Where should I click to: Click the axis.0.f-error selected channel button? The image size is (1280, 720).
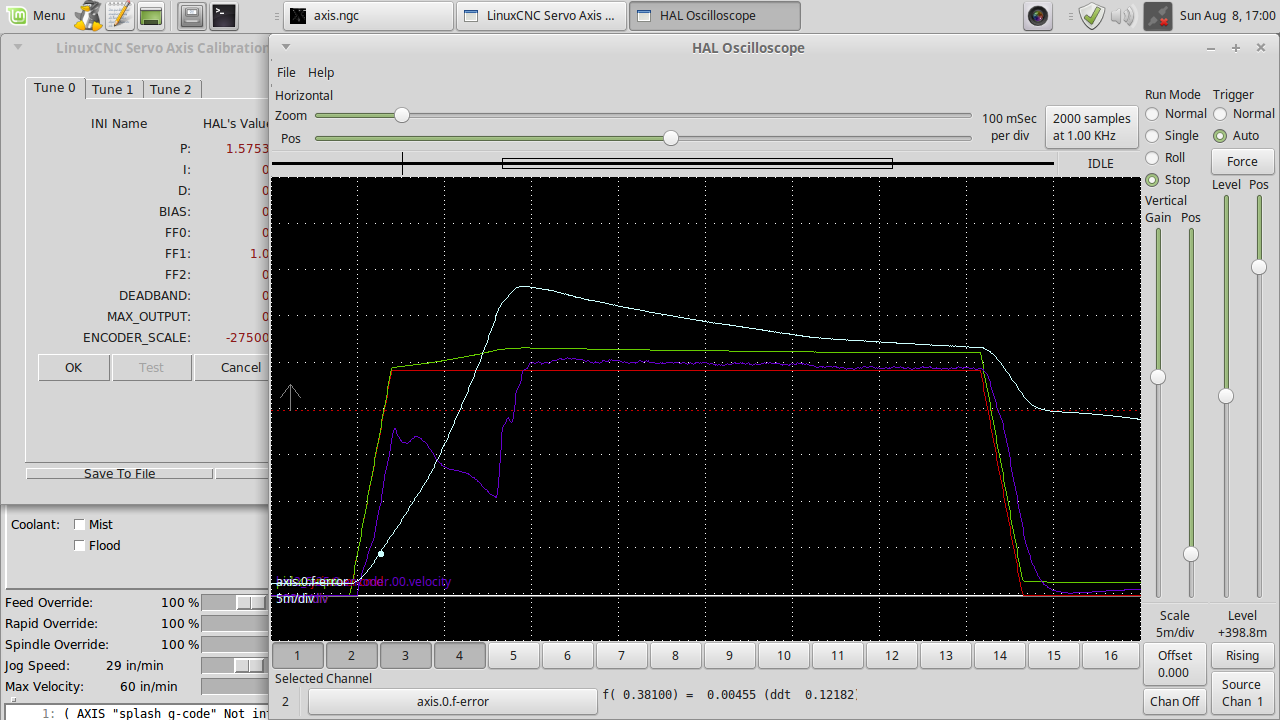click(452, 702)
